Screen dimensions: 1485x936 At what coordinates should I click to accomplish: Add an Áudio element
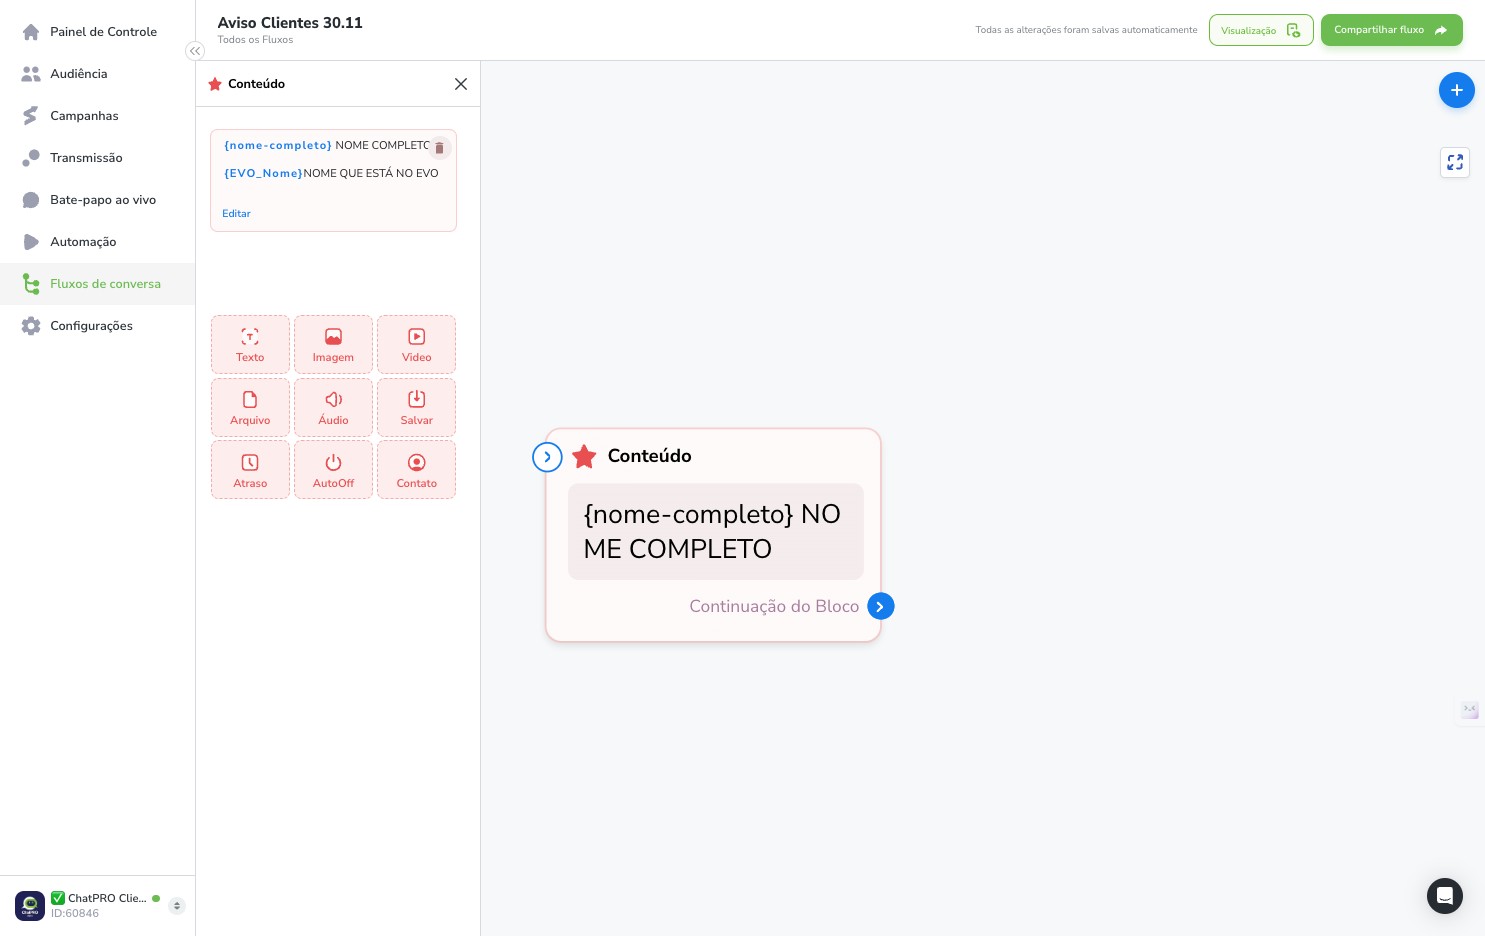point(333,408)
